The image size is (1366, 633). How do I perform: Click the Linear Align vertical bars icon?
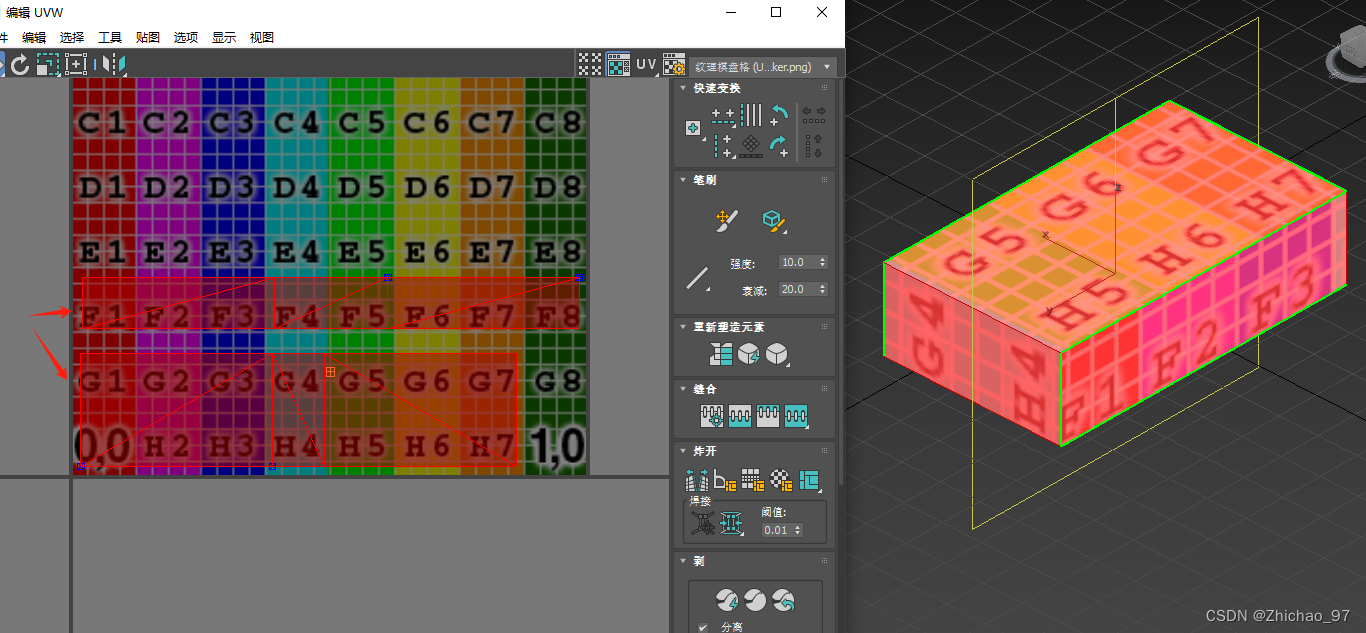[751, 114]
